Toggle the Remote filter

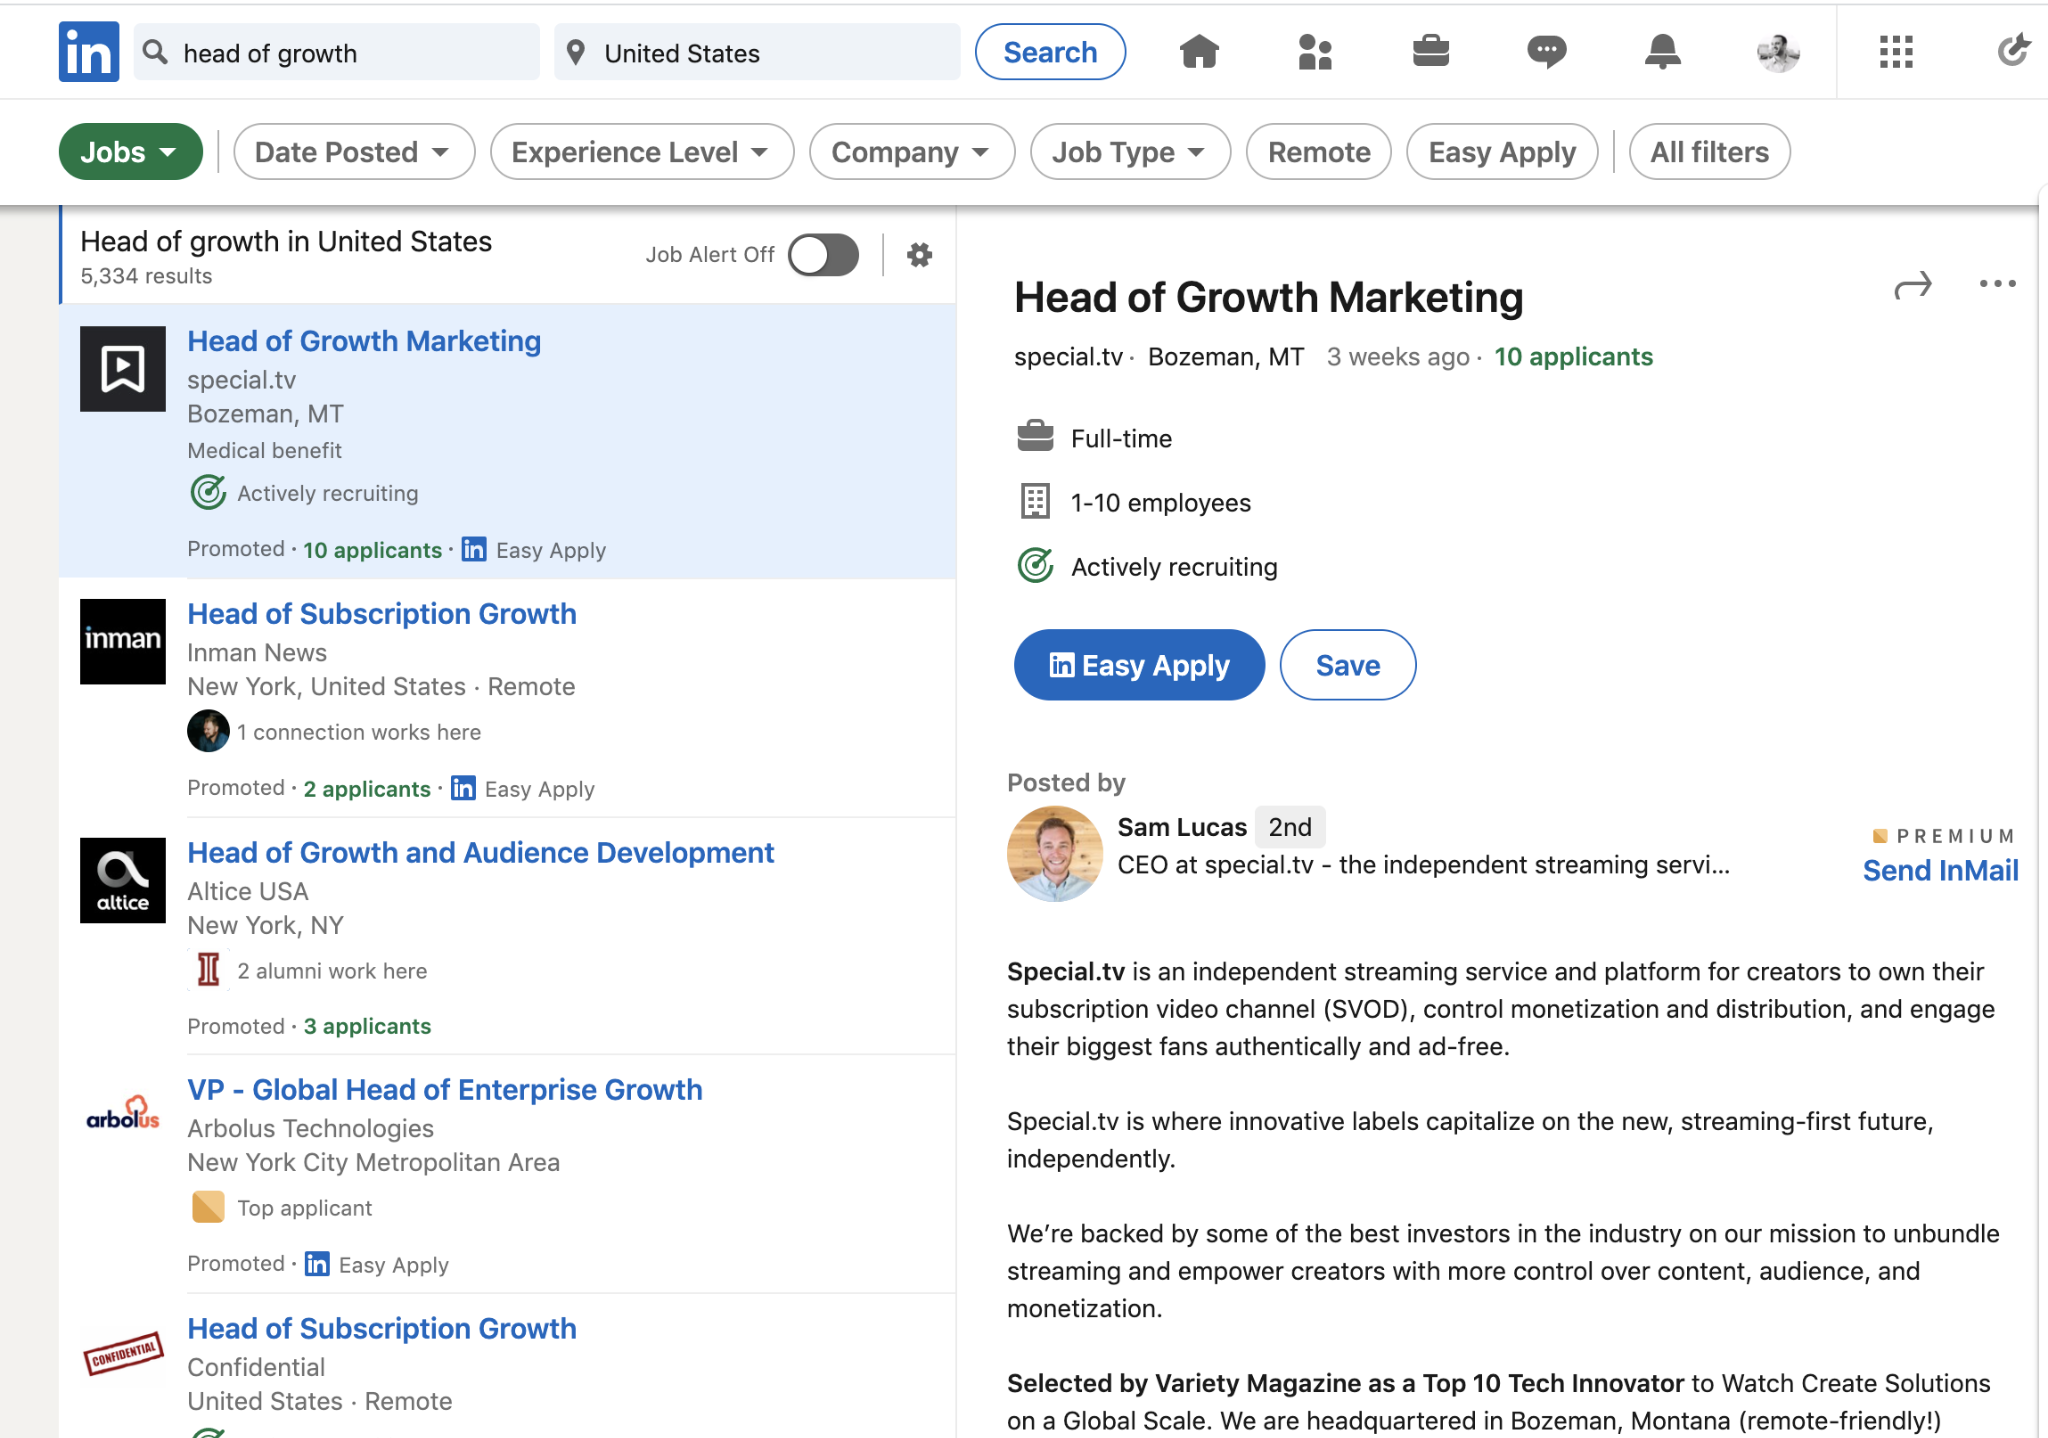pyautogui.click(x=1318, y=152)
